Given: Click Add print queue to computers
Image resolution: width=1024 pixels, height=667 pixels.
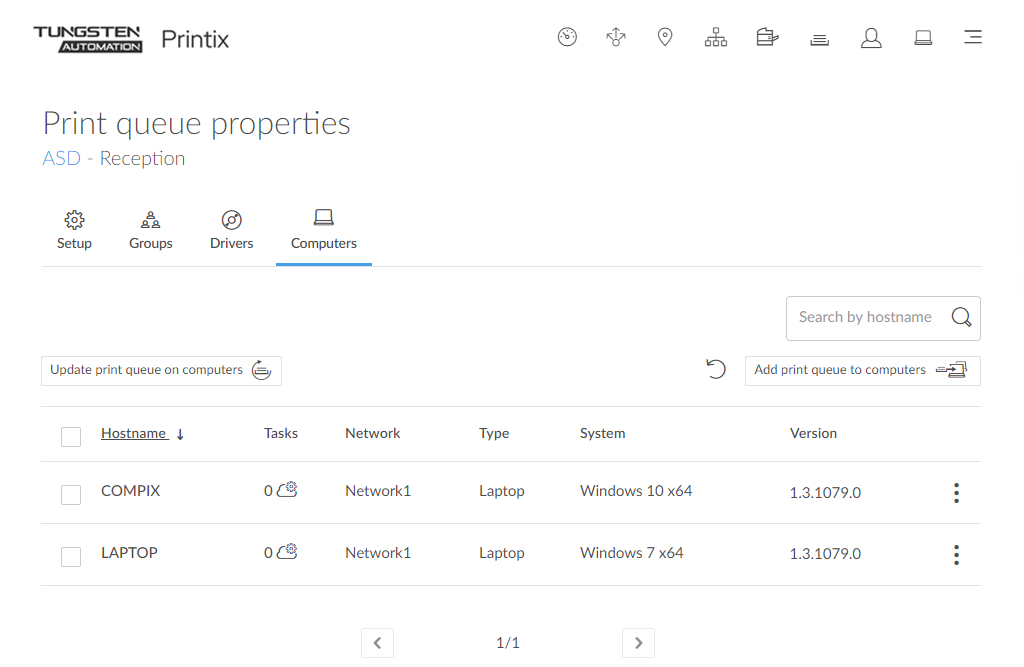Looking at the screenshot, I should [862, 370].
